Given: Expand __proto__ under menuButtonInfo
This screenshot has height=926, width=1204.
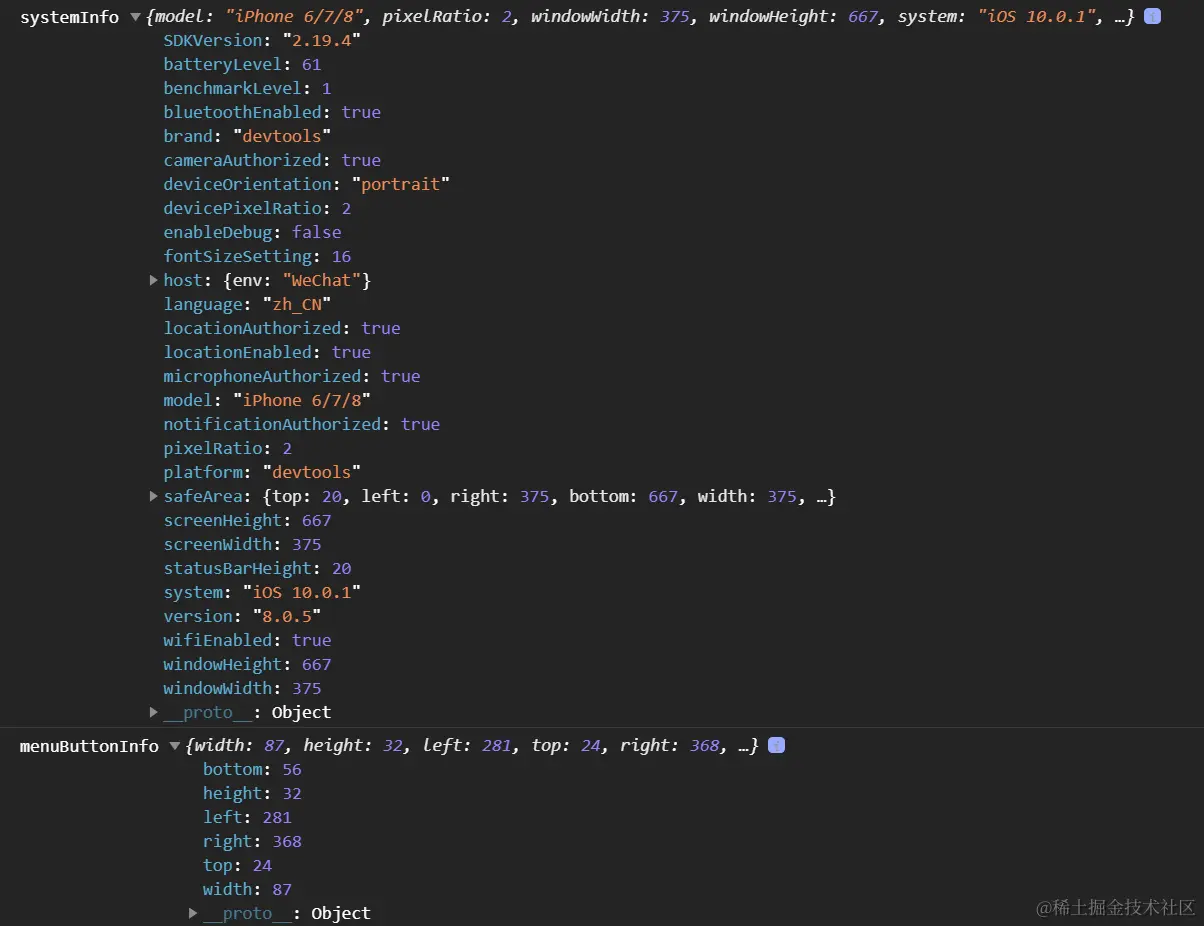Looking at the screenshot, I should pyautogui.click(x=193, y=913).
